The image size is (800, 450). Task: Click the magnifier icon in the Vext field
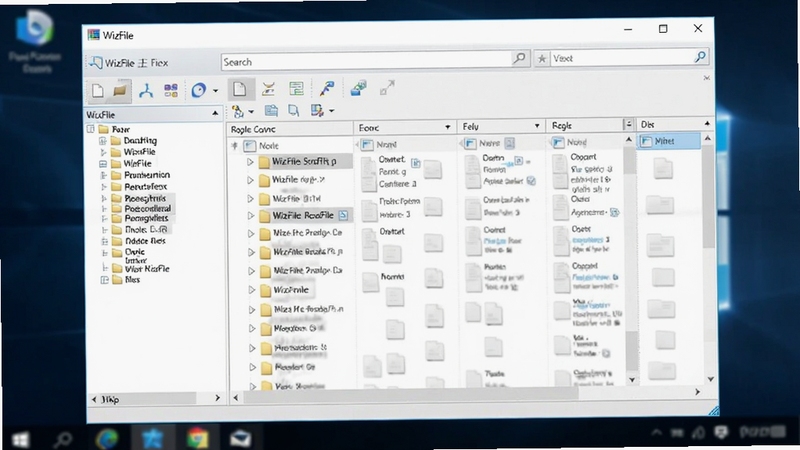tap(700, 57)
